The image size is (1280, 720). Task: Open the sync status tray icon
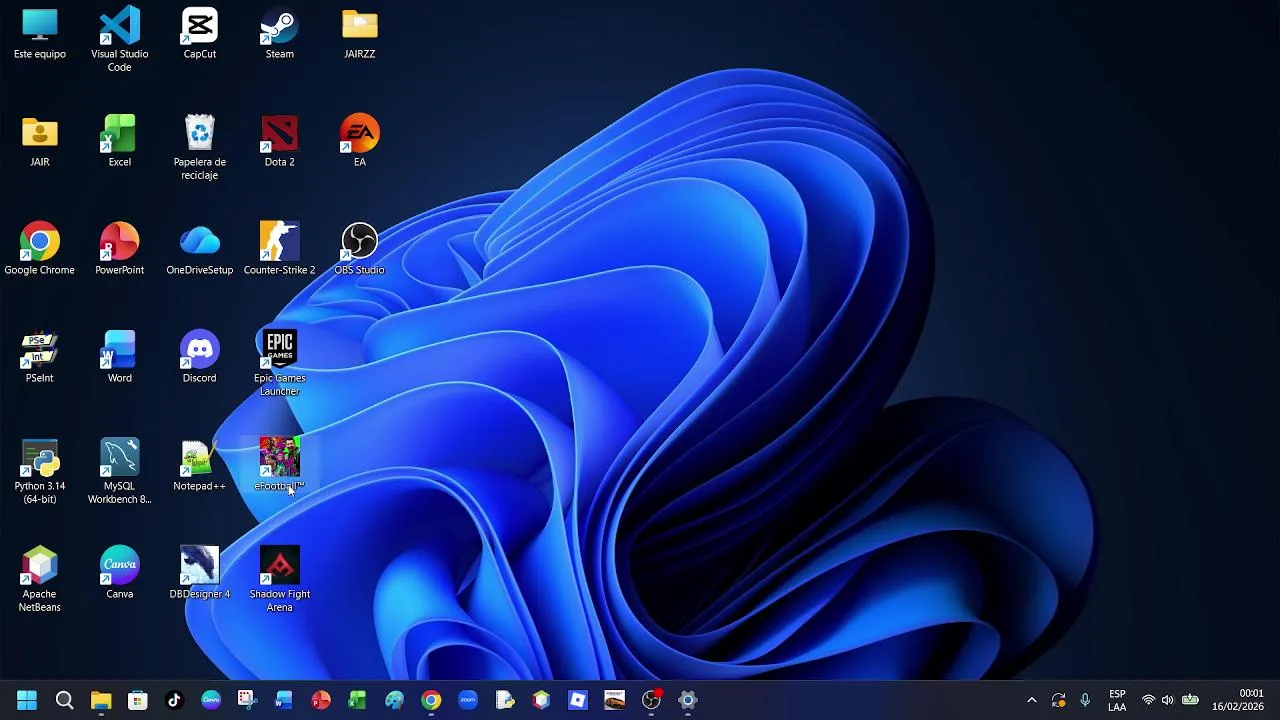tap(1059, 700)
